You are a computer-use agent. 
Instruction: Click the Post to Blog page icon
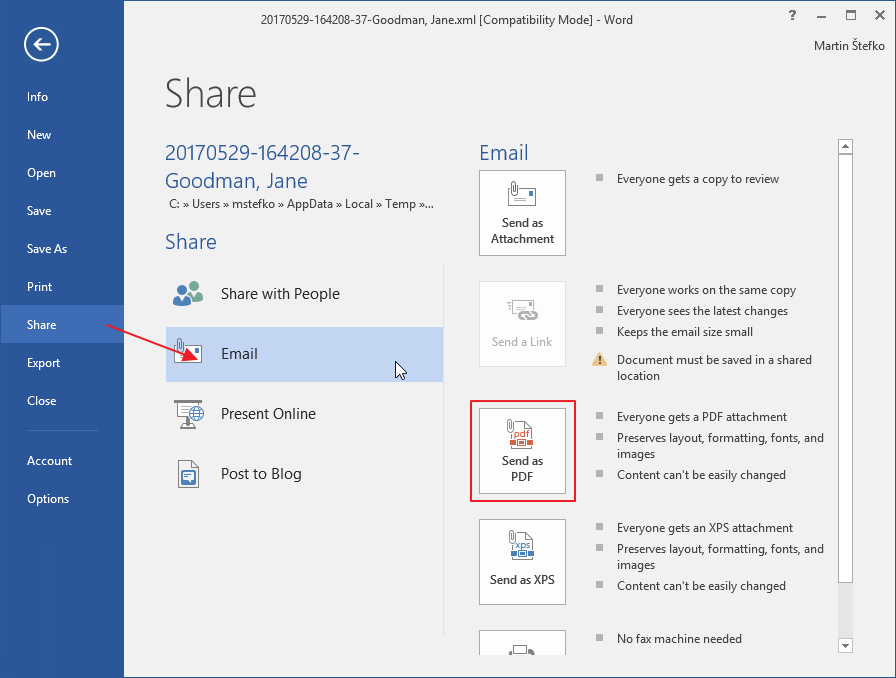coord(188,474)
